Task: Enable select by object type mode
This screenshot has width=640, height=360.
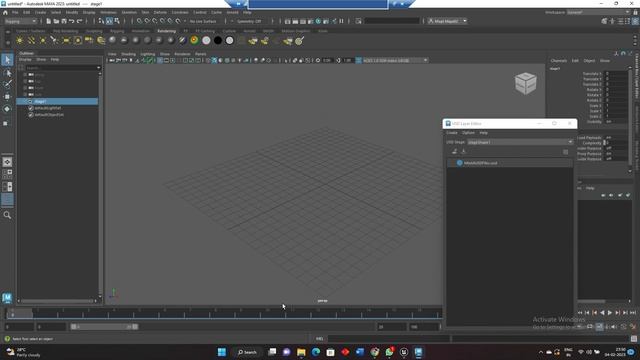Action: pos(109,21)
